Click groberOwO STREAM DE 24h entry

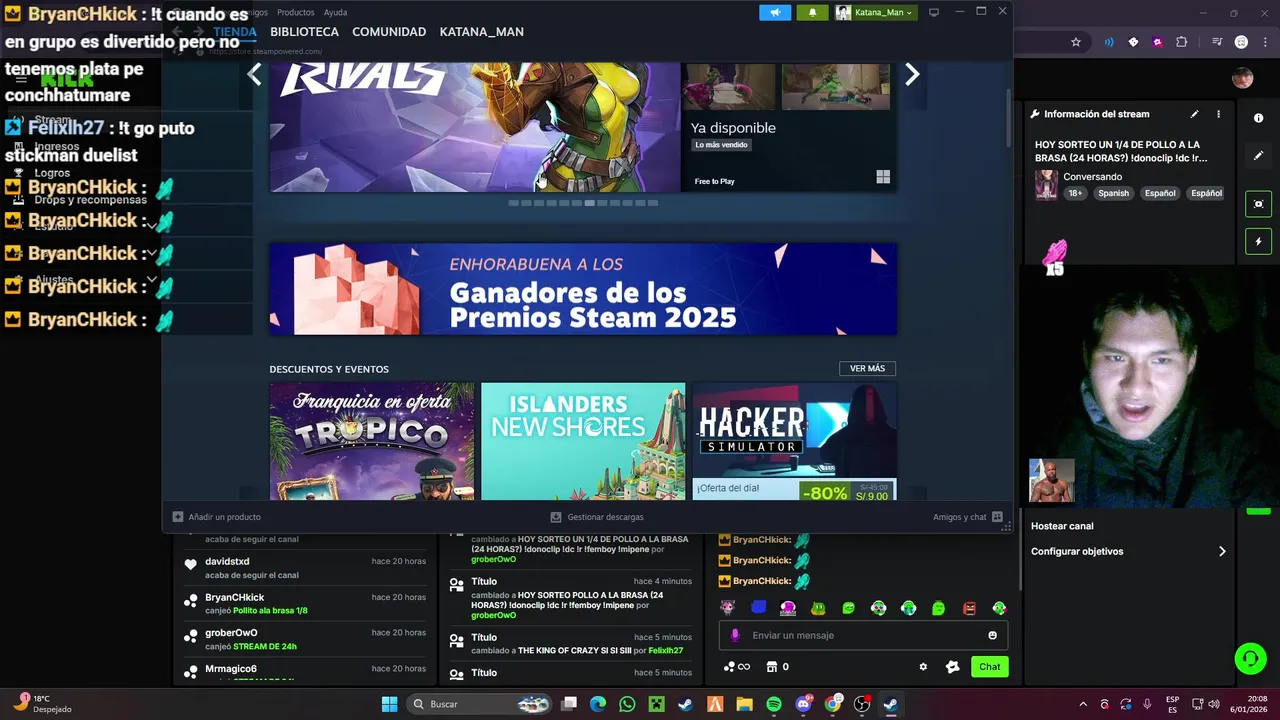(305, 639)
